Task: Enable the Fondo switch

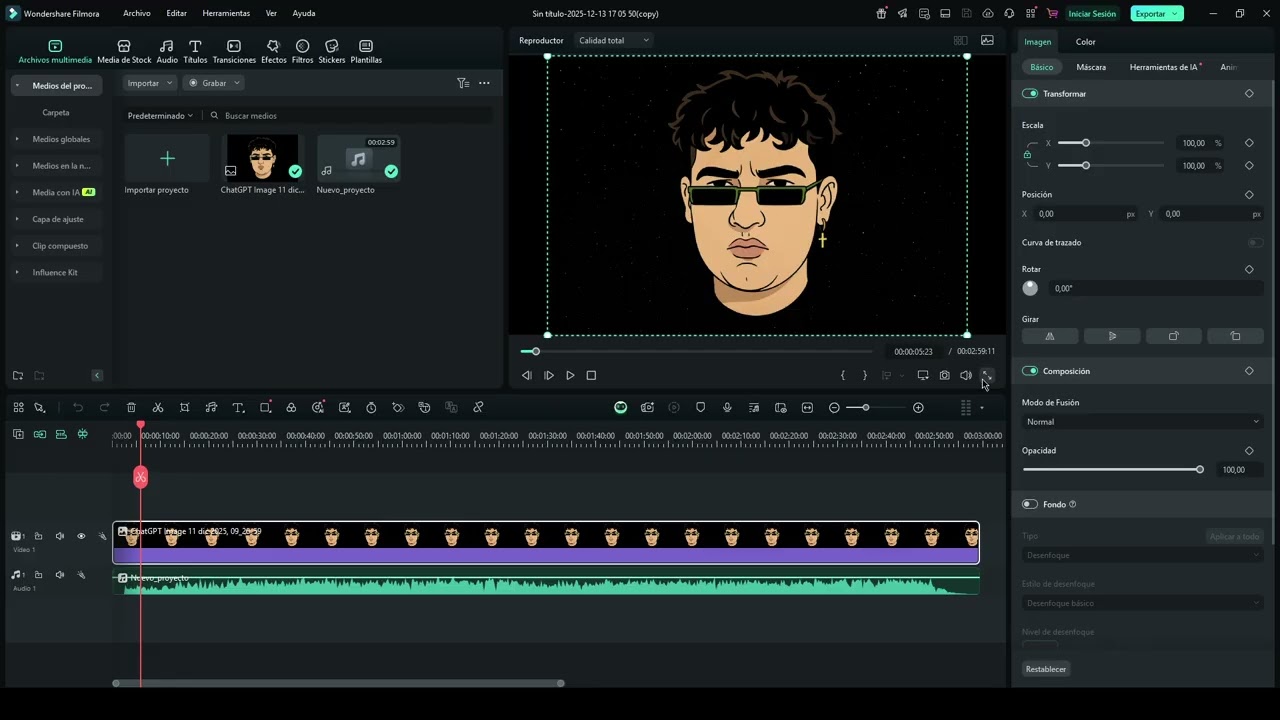Action: pos(1030,504)
